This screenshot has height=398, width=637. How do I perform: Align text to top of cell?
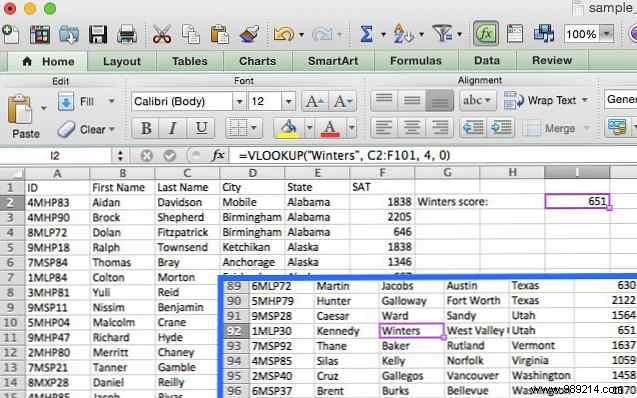pos(384,100)
